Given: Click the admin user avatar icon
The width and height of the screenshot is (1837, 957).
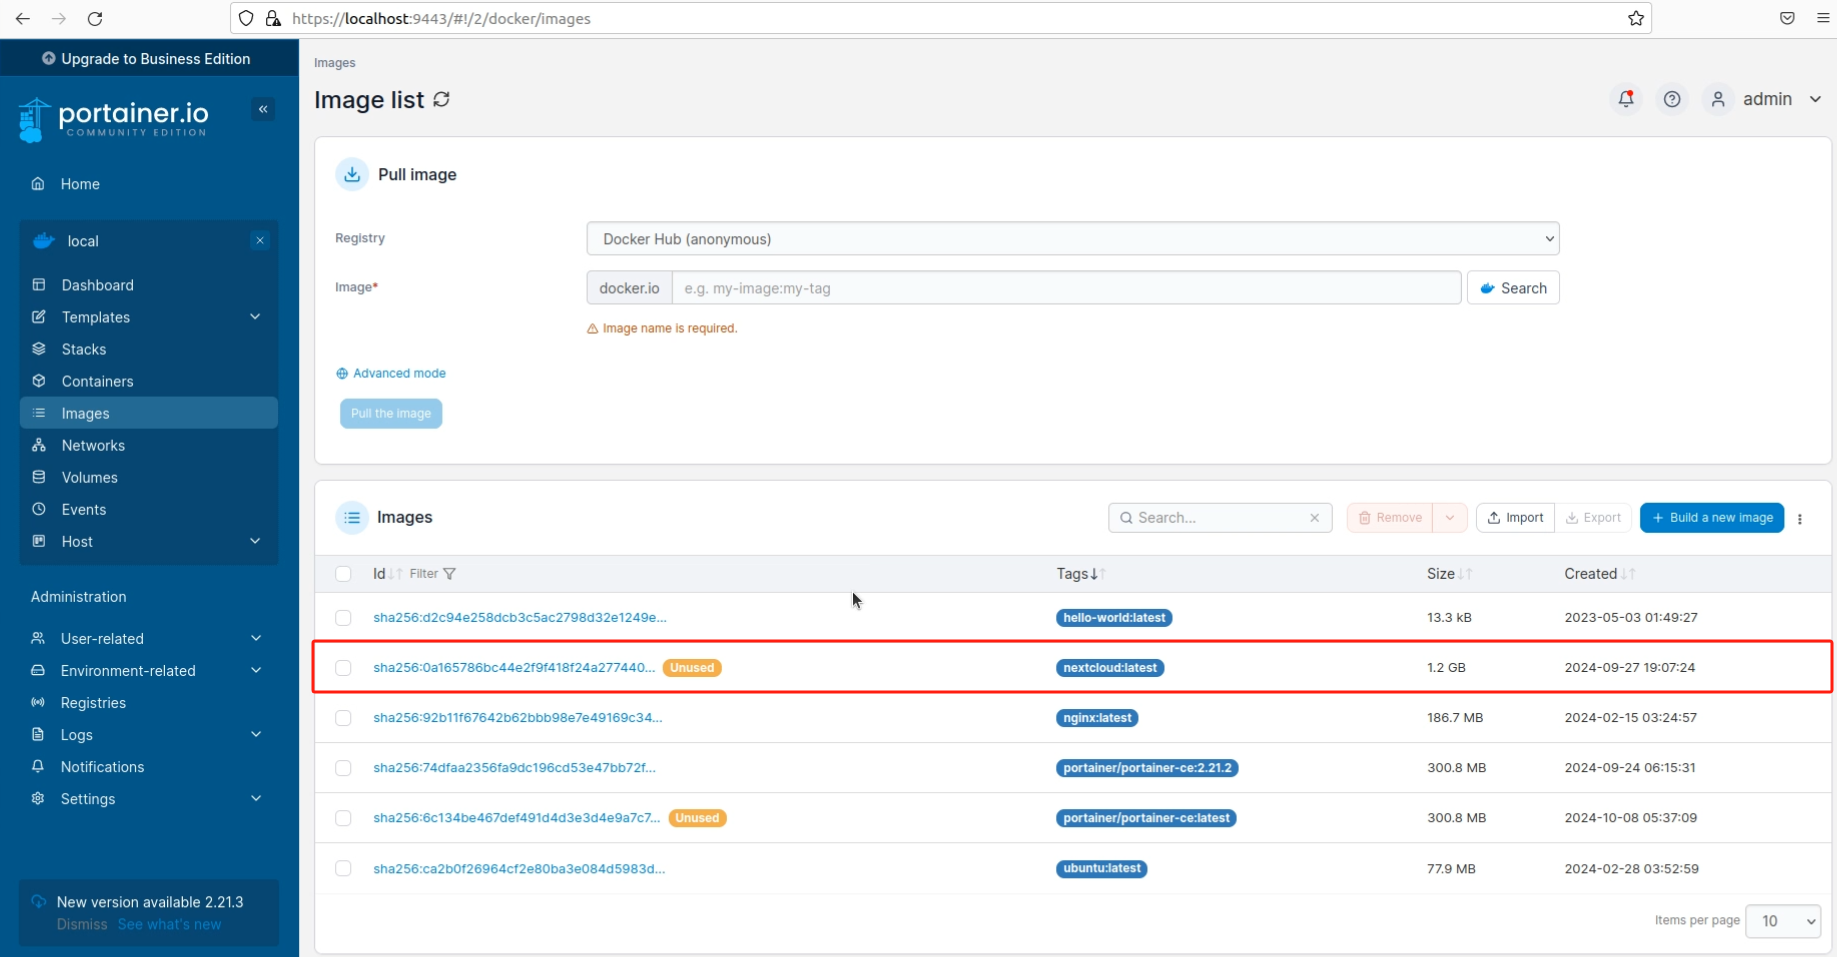Looking at the screenshot, I should (x=1718, y=99).
